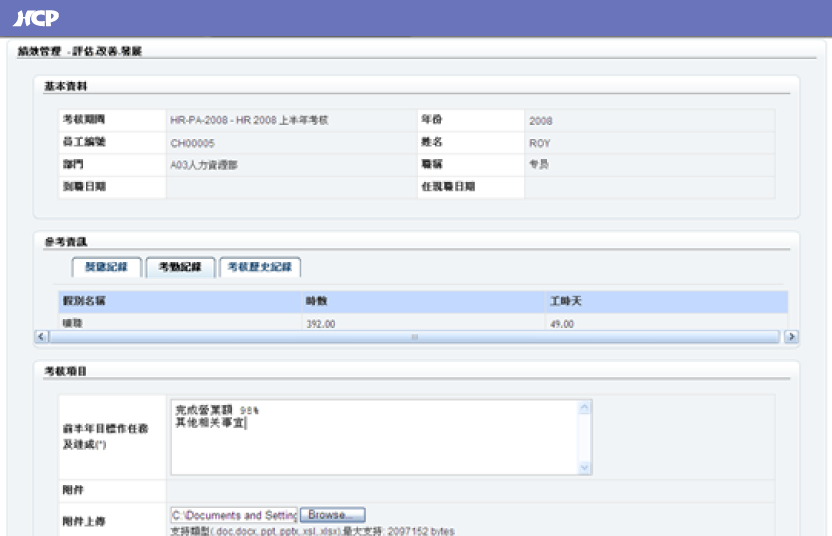The width and height of the screenshot is (832, 536).
Task: Select the 考核歷史記錄 tab
Action: coord(259,267)
